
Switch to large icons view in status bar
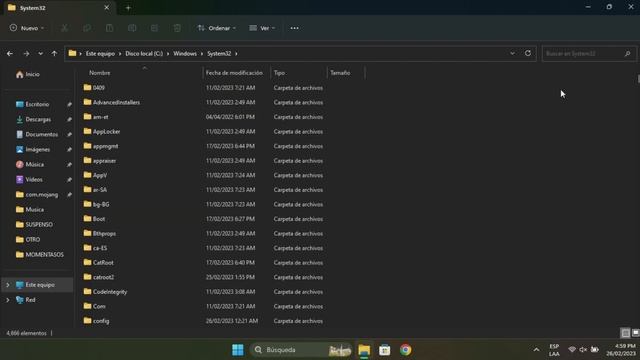pos(635,333)
